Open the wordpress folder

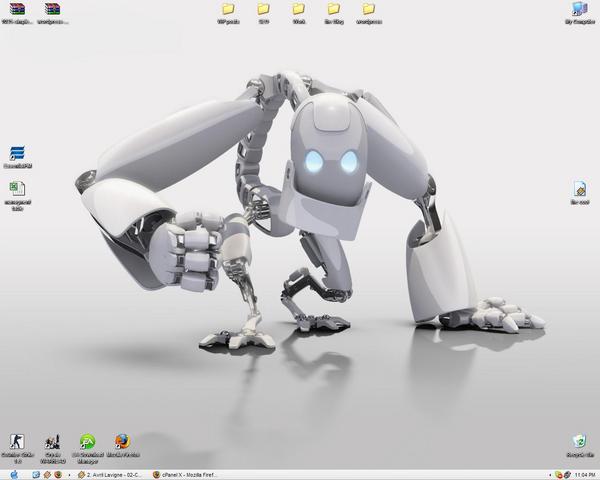click(x=369, y=13)
